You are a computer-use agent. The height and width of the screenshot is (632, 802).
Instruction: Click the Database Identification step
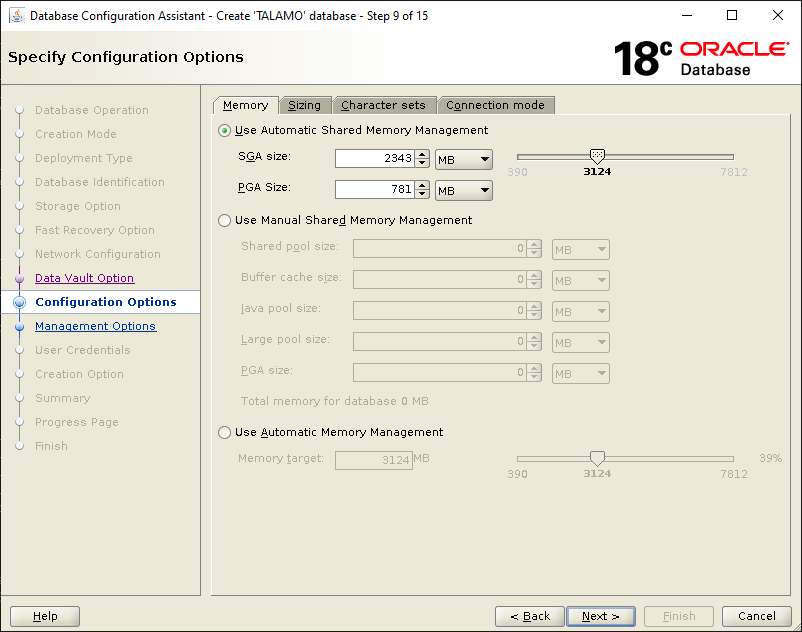[x=100, y=183]
